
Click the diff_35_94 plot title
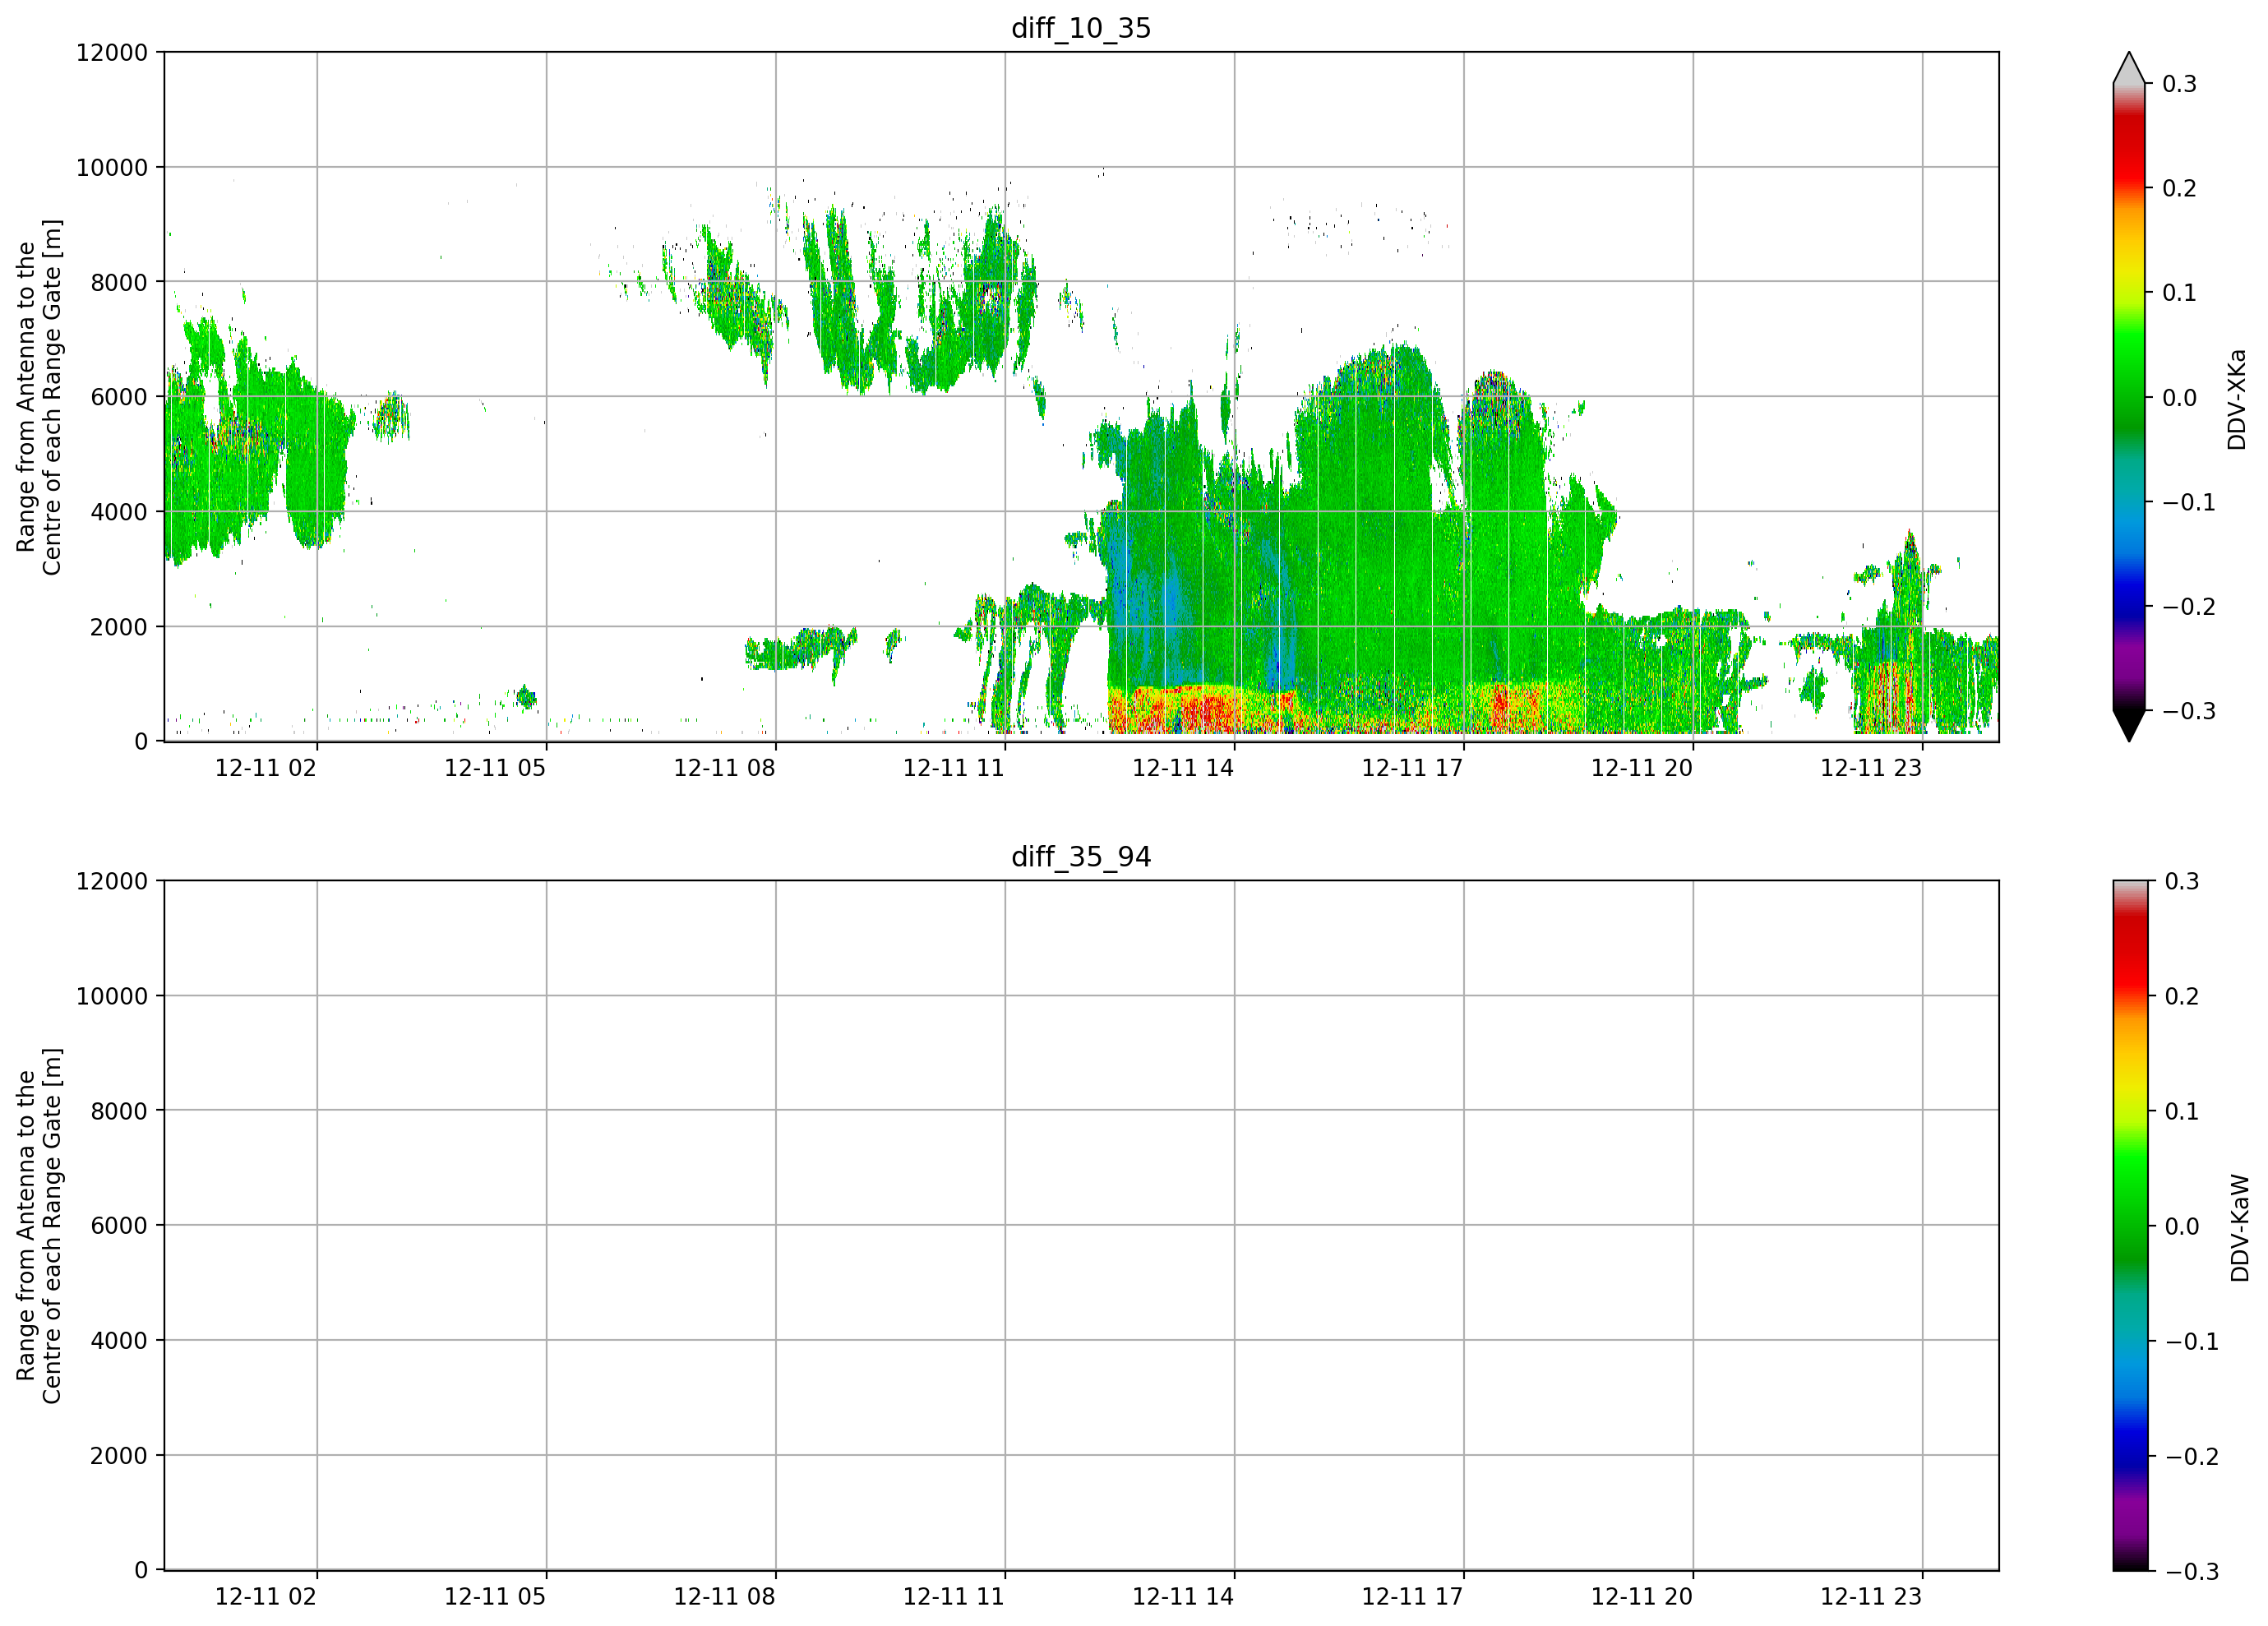pos(1081,857)
